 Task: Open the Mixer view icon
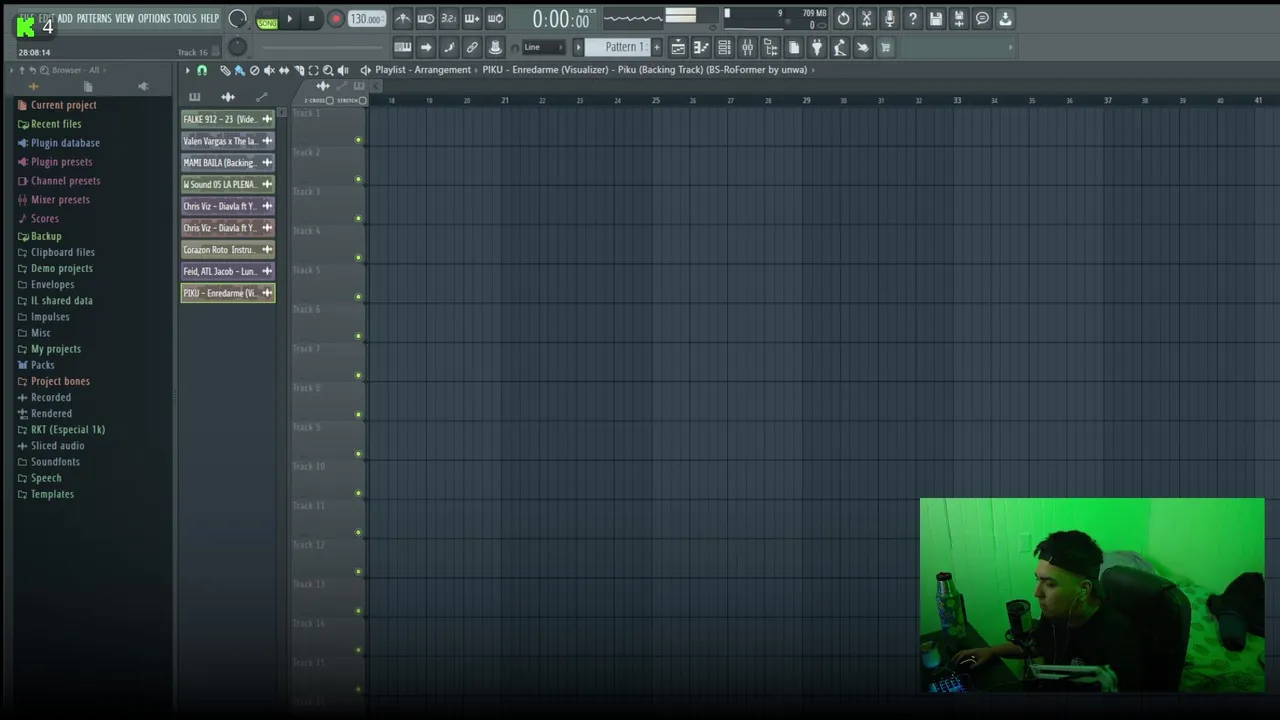(x=747, y=47)
